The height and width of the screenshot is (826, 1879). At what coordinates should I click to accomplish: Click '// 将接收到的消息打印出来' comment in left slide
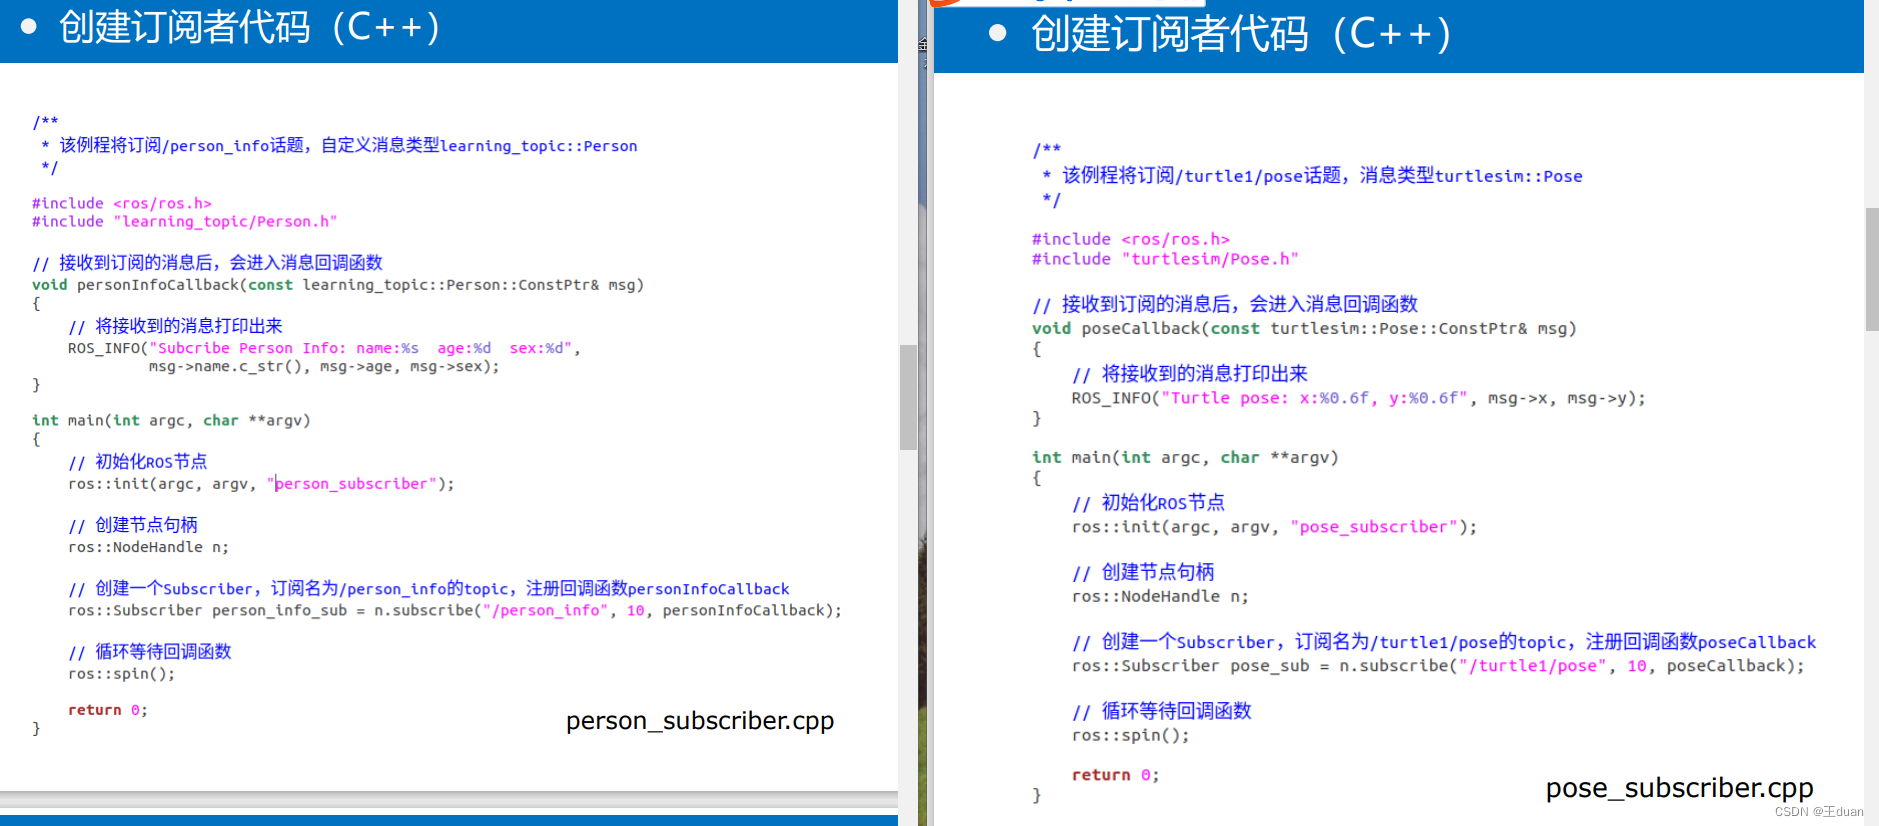pyautogui.click(x=175, y=326)
